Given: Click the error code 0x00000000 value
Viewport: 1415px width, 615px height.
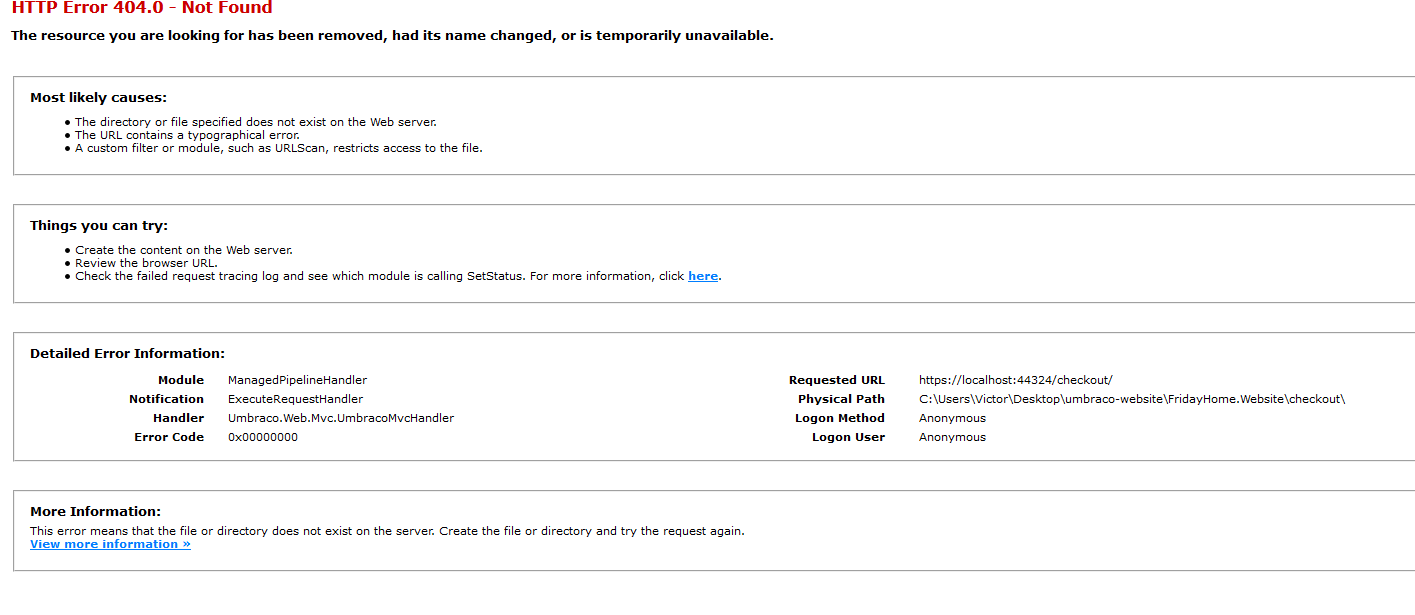Looking at the screenshot, I should [263, 437].
